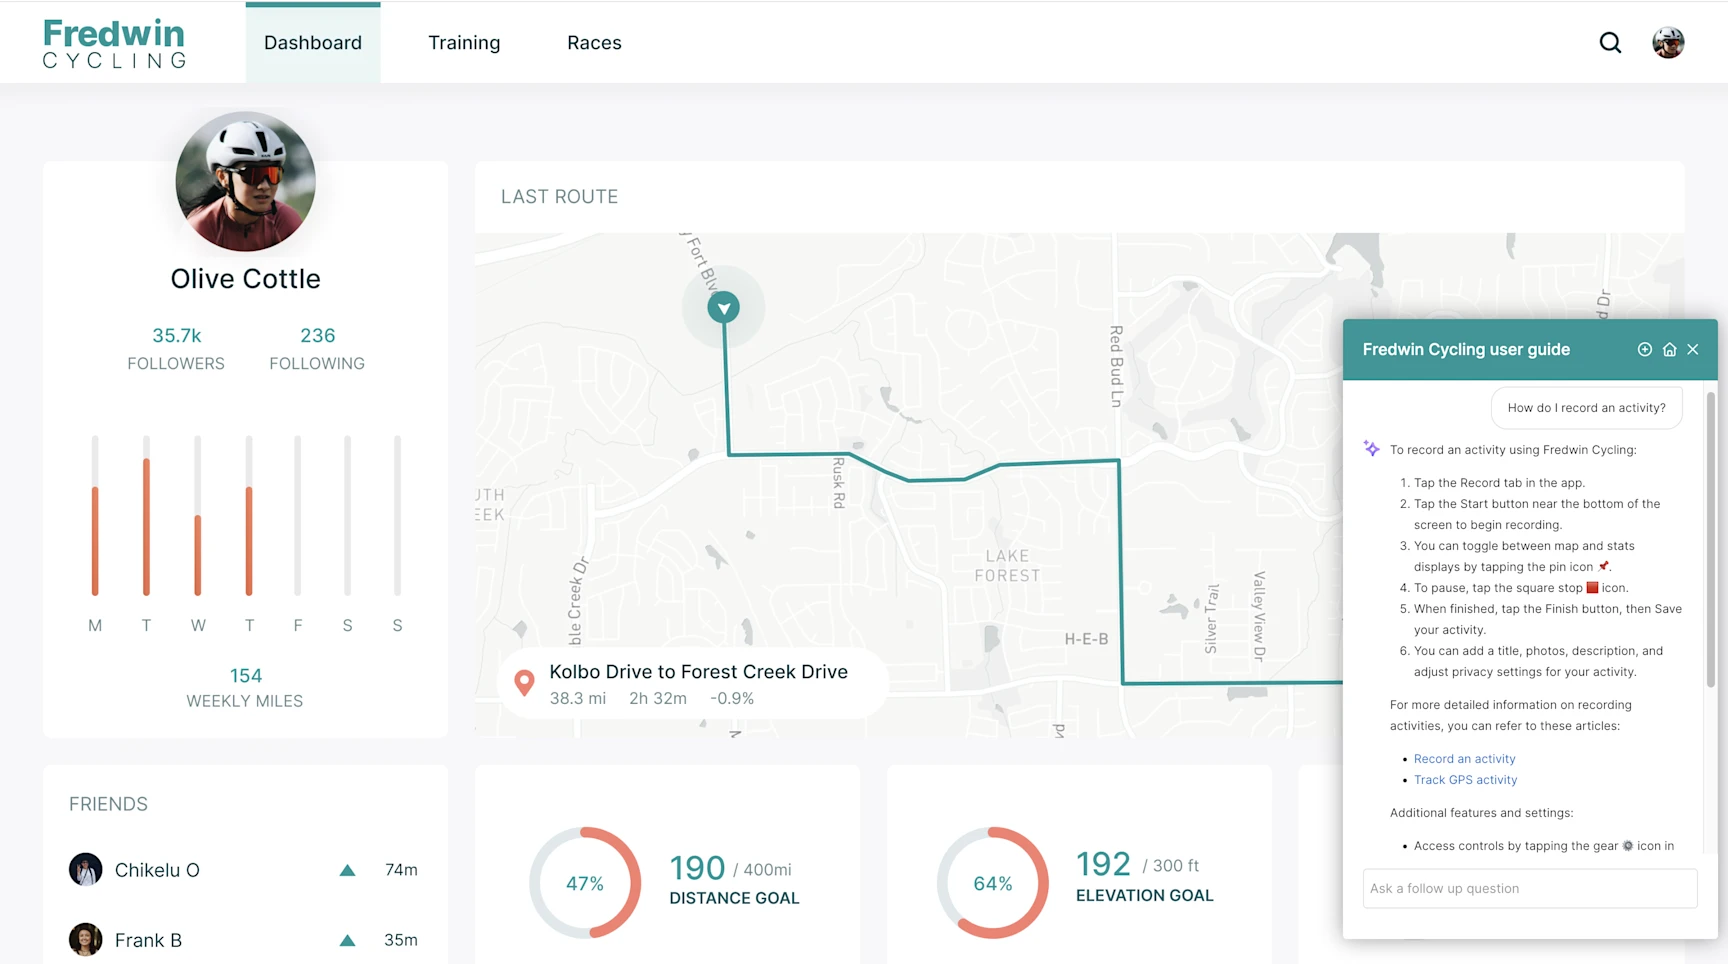Click the 38.3 mi route distance
Image resolution: width=1728 pixels, height=964 pixels.
(578, 698)
